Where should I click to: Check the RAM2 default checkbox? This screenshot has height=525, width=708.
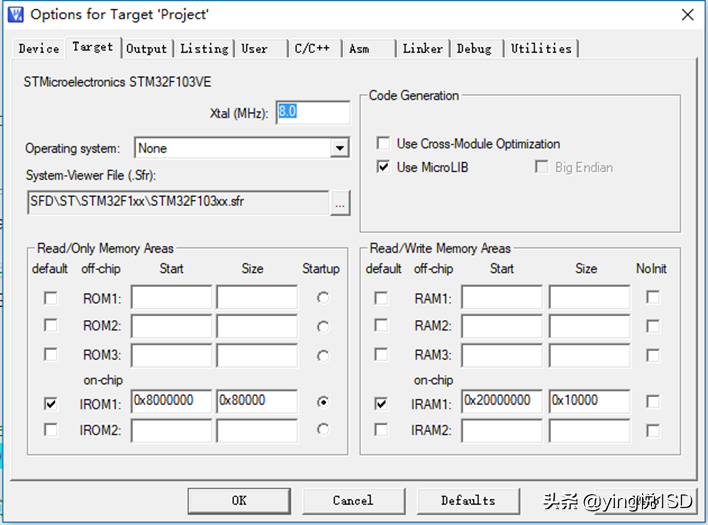tap(381, 325)
